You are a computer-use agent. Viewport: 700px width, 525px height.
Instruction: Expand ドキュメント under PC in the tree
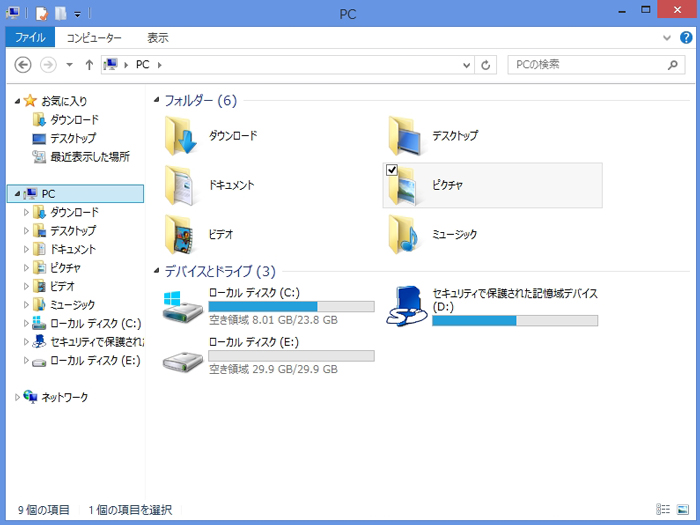click(26, 249)
